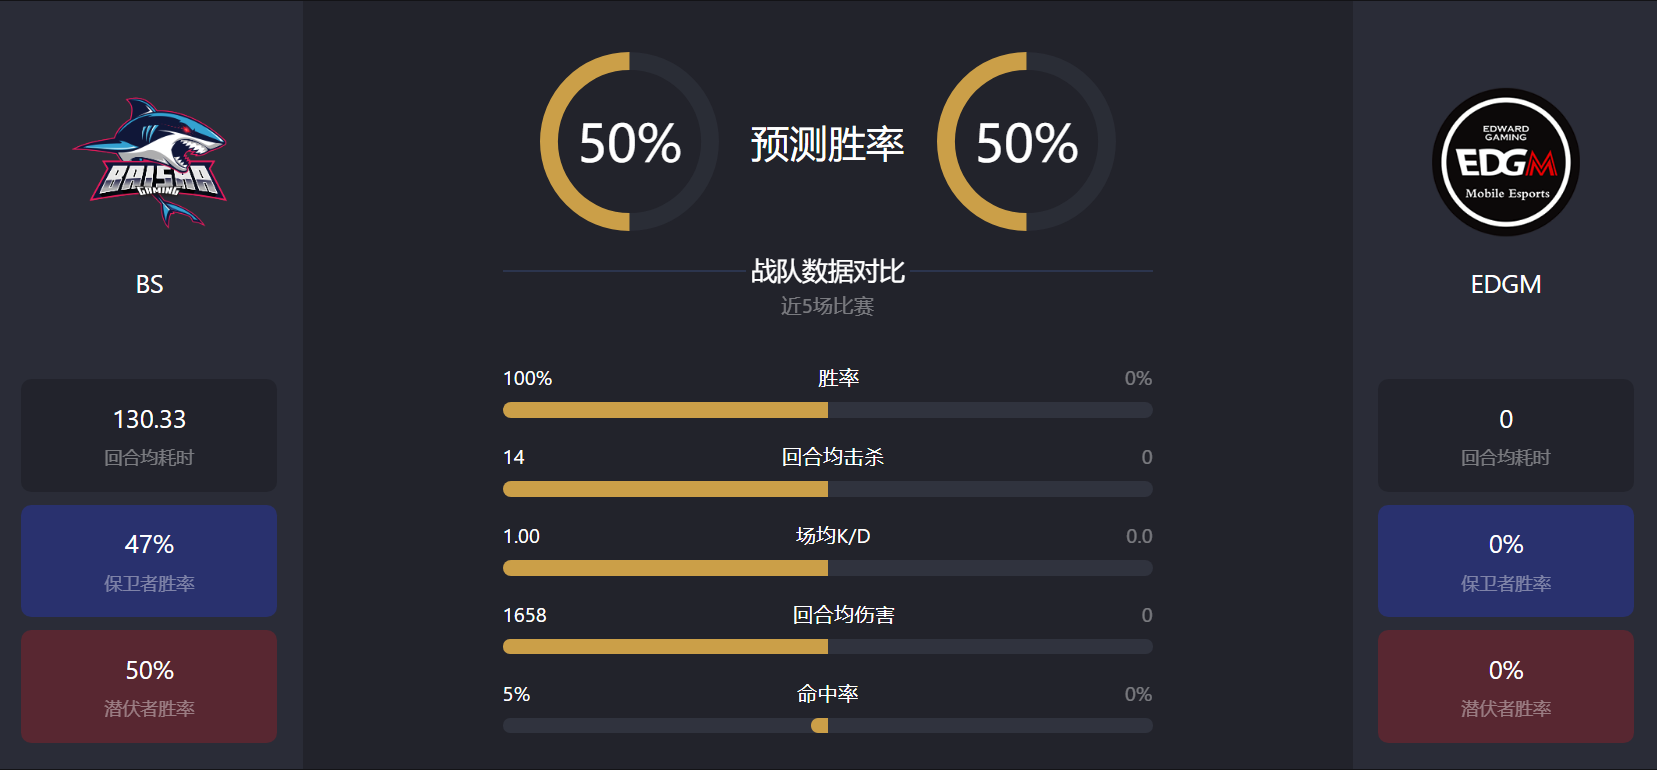Open BS 130.33 回合均耗时 card
This screenshot has width=1657, height=770.
click(x=149, y=435)
